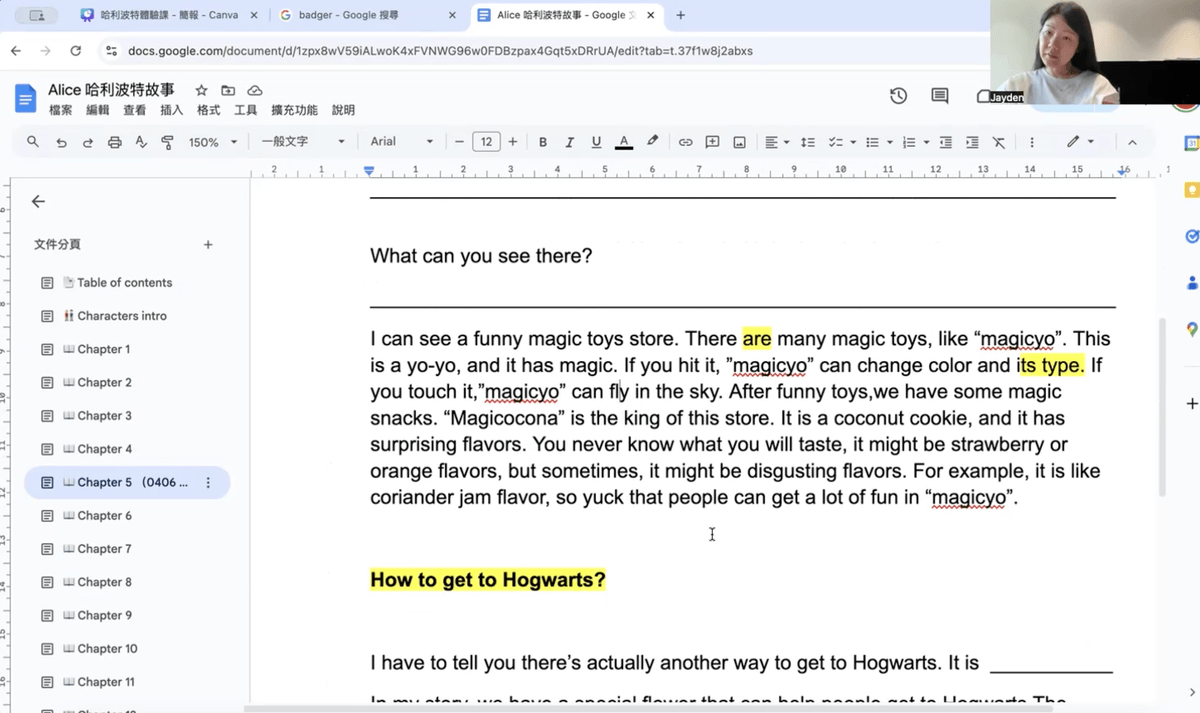The image size is (1200, 713).
Task: Toggle bold formatting
Action: click(543, 142)
